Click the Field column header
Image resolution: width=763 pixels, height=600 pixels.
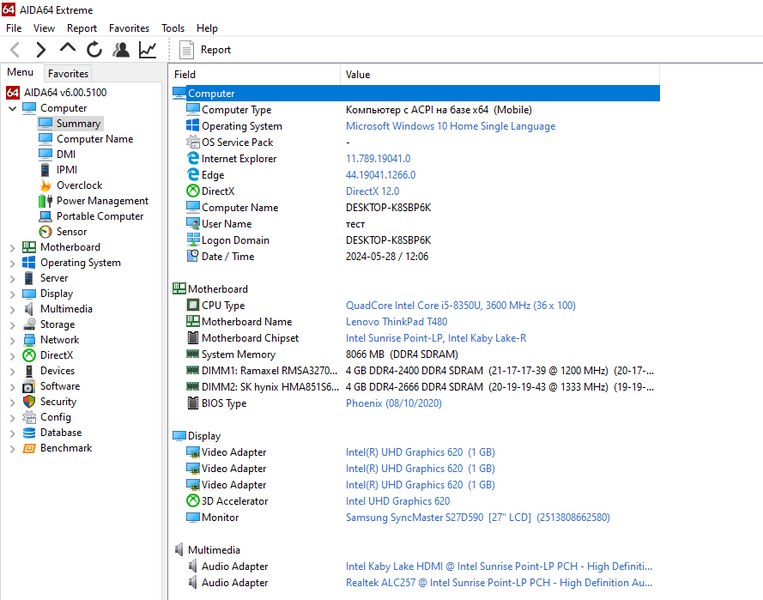[256, 74]
